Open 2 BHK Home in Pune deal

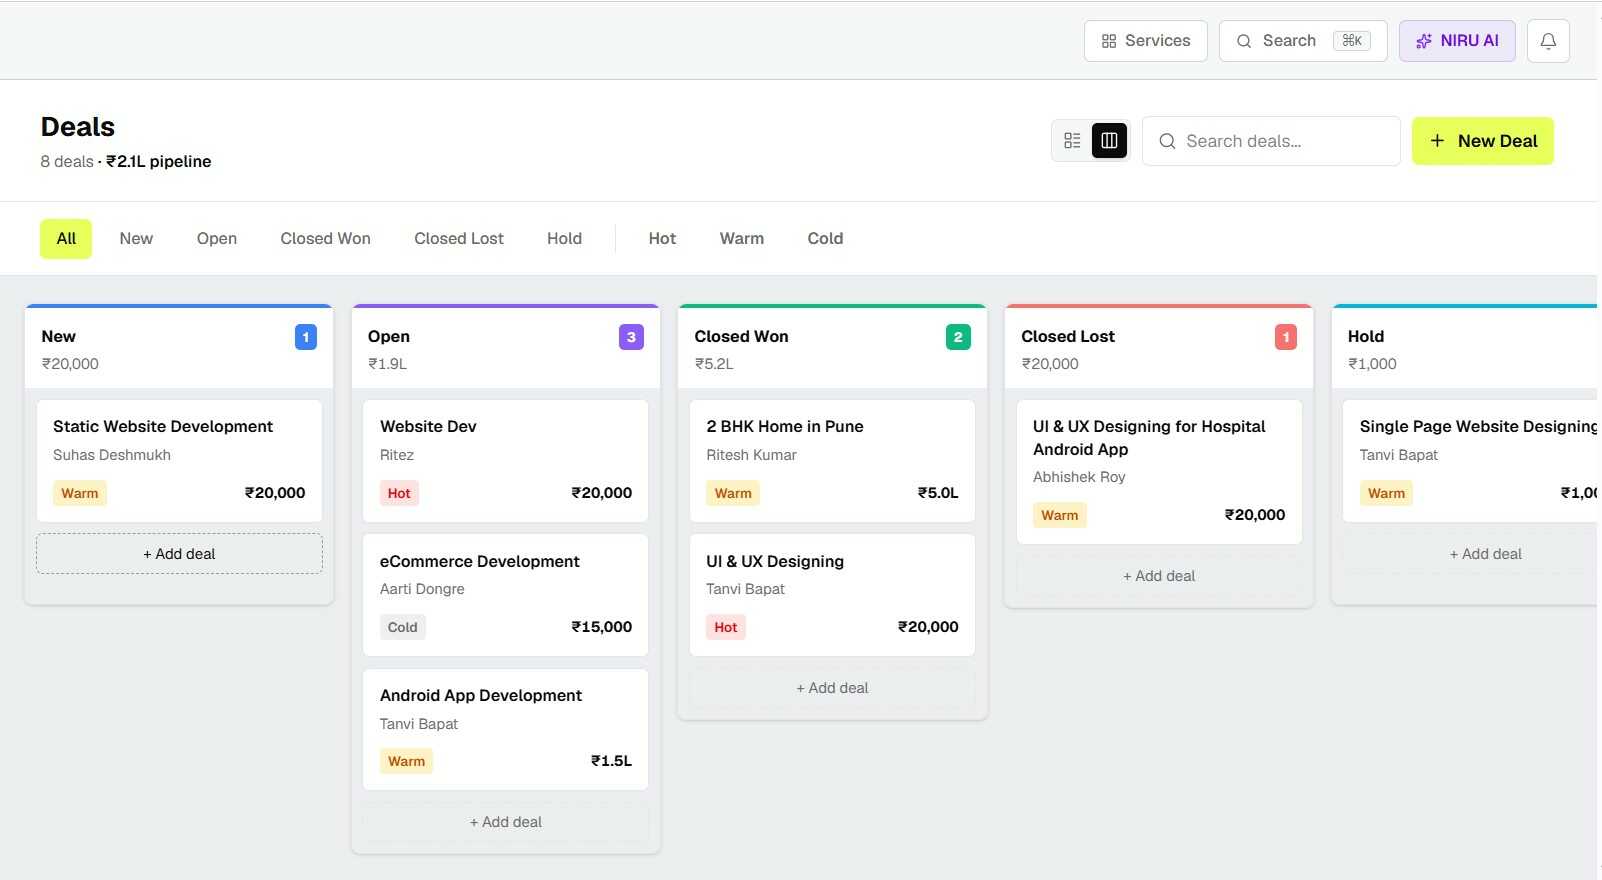coord(832,461)
